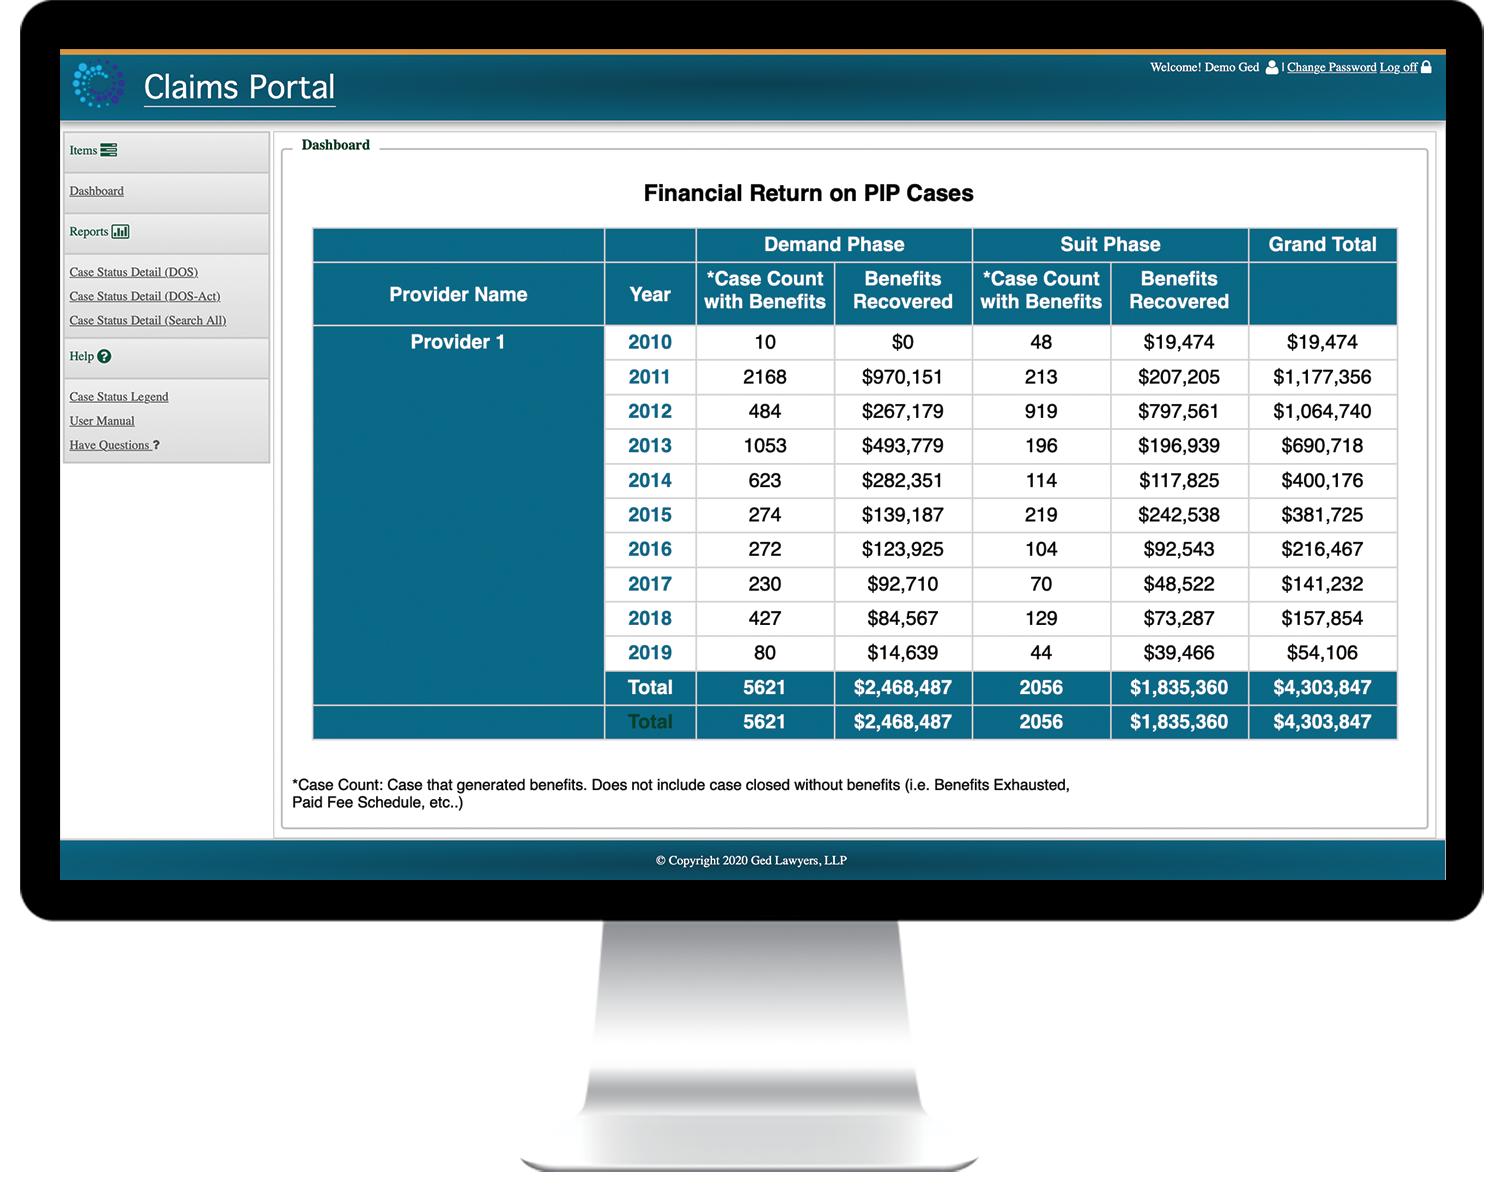View the Case Status Legend
Screen dimensions: 1500x1180
(118, 396)
